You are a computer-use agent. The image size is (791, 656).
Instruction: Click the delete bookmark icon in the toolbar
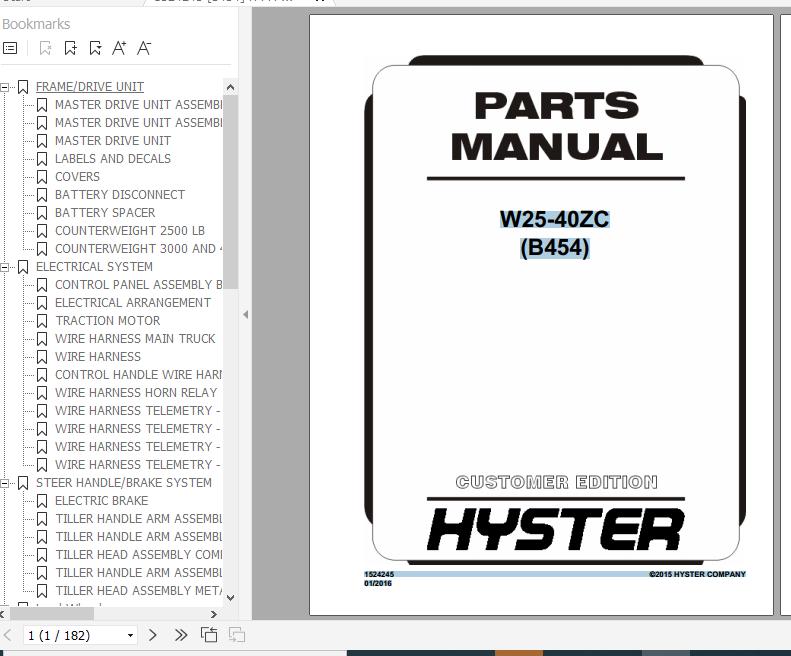point(45,48)
